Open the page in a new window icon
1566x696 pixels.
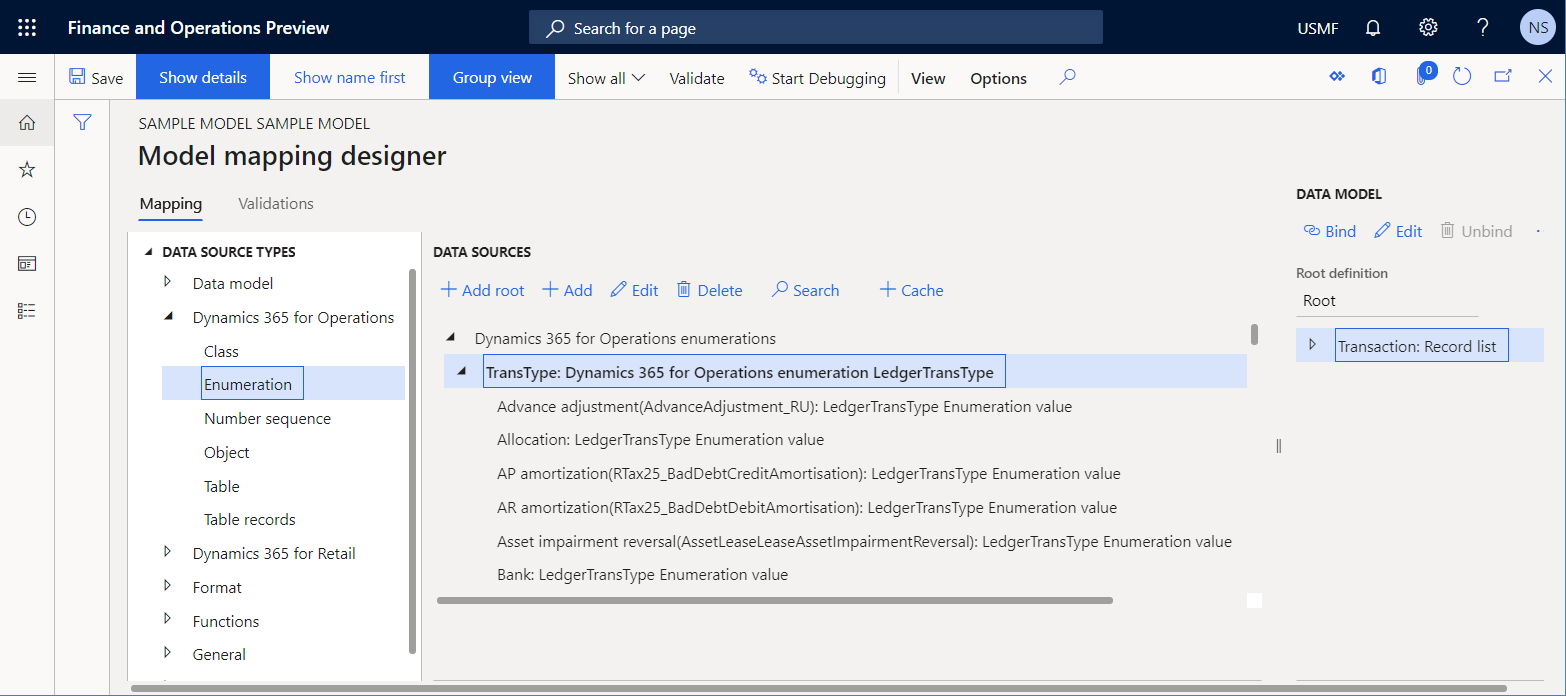pos(1503,76)
